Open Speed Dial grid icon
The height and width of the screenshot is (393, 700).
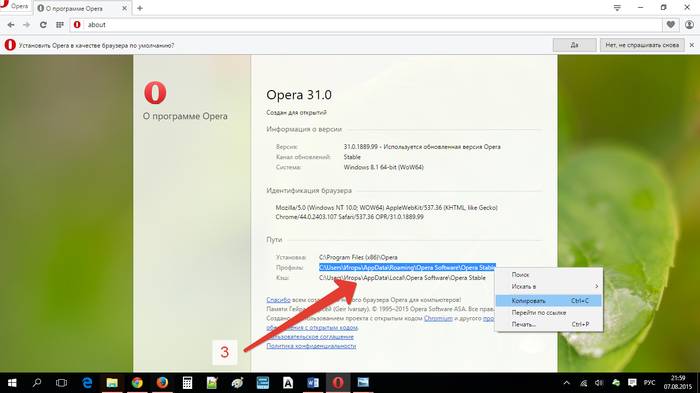[59, 25]
